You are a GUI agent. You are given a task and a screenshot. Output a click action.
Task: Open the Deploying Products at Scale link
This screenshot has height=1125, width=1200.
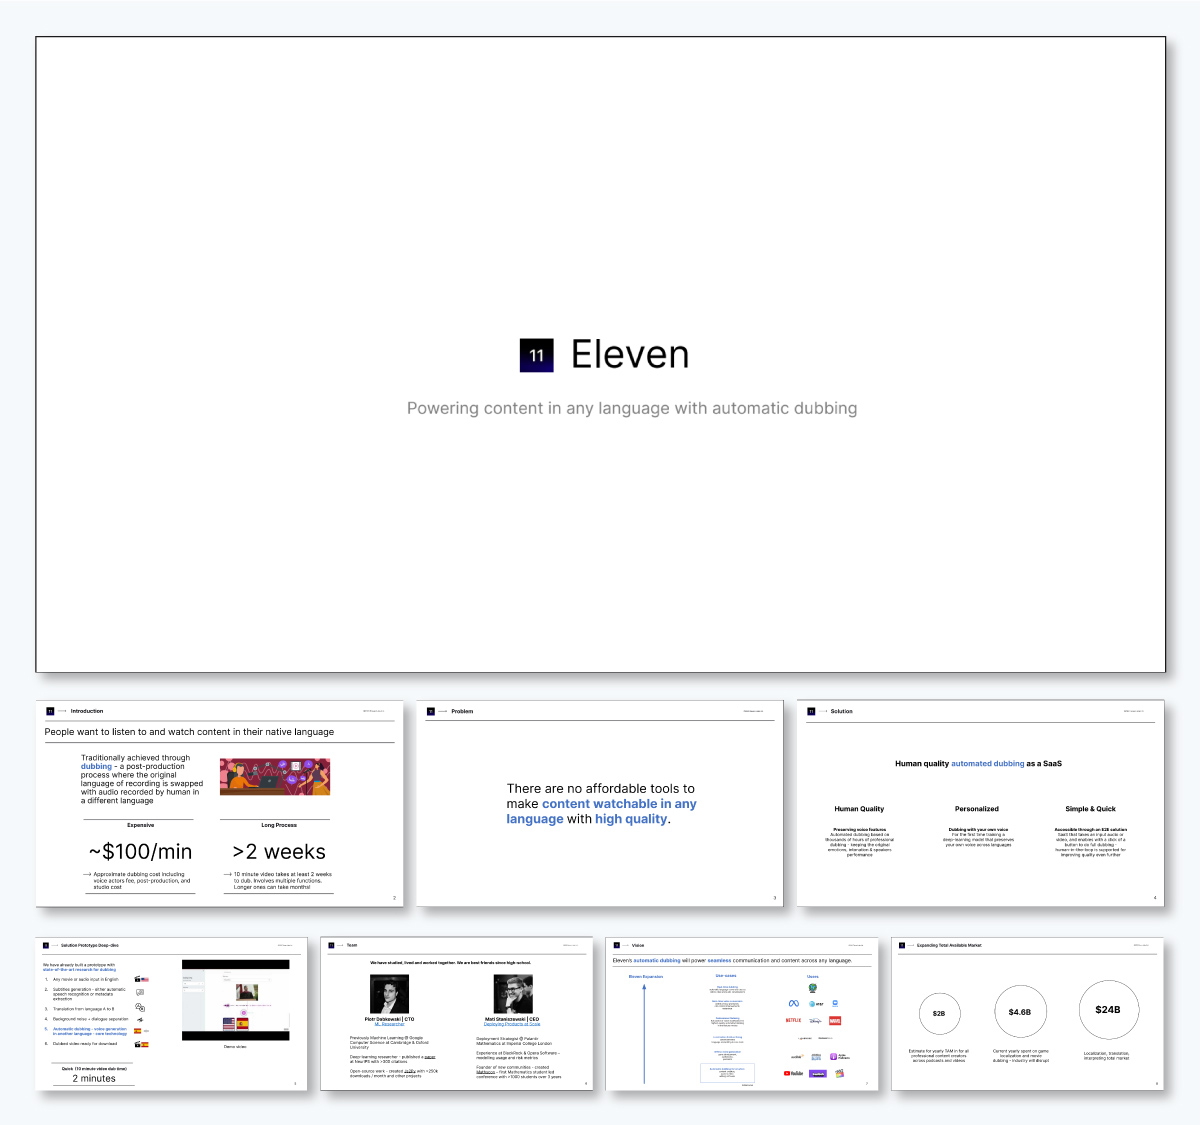click(512, 1024)
